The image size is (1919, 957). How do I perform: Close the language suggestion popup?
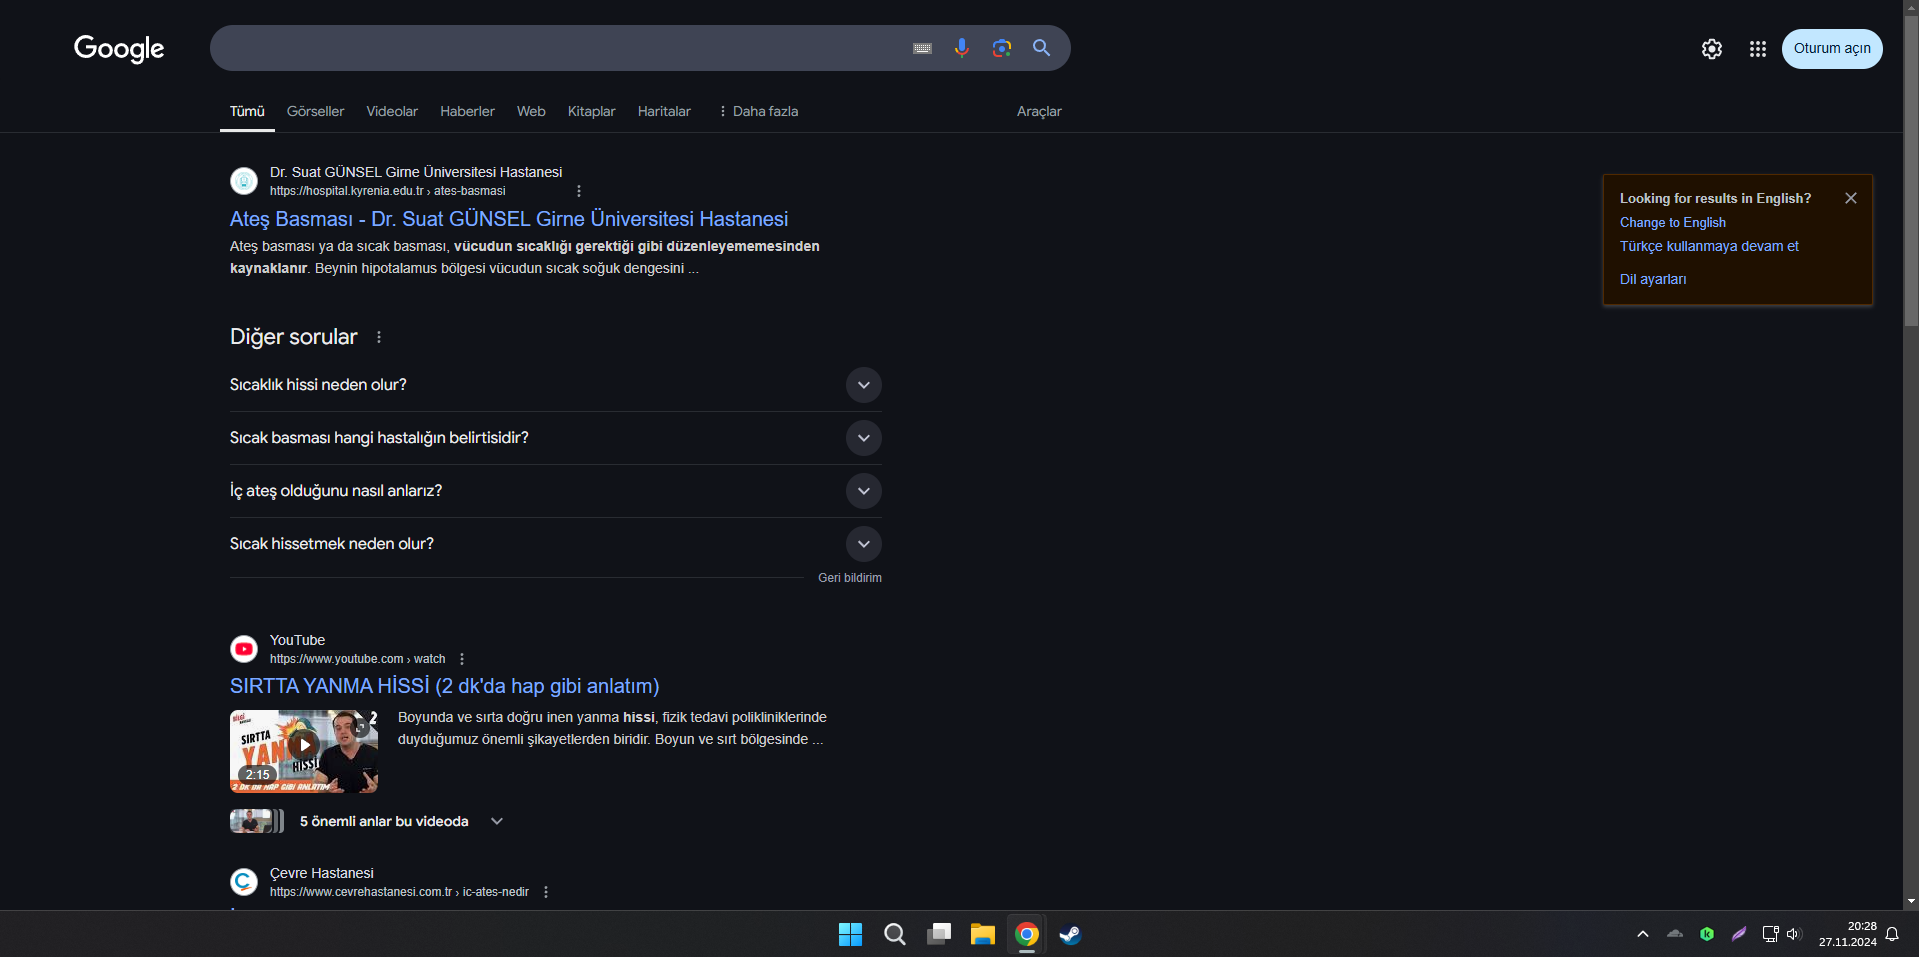coord(1851,198)
